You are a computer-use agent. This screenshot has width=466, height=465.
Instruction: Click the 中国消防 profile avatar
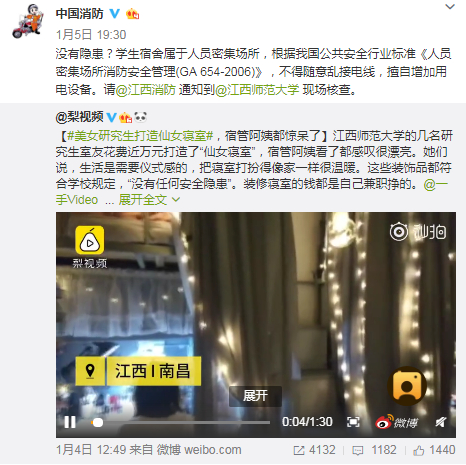point(28,21)
